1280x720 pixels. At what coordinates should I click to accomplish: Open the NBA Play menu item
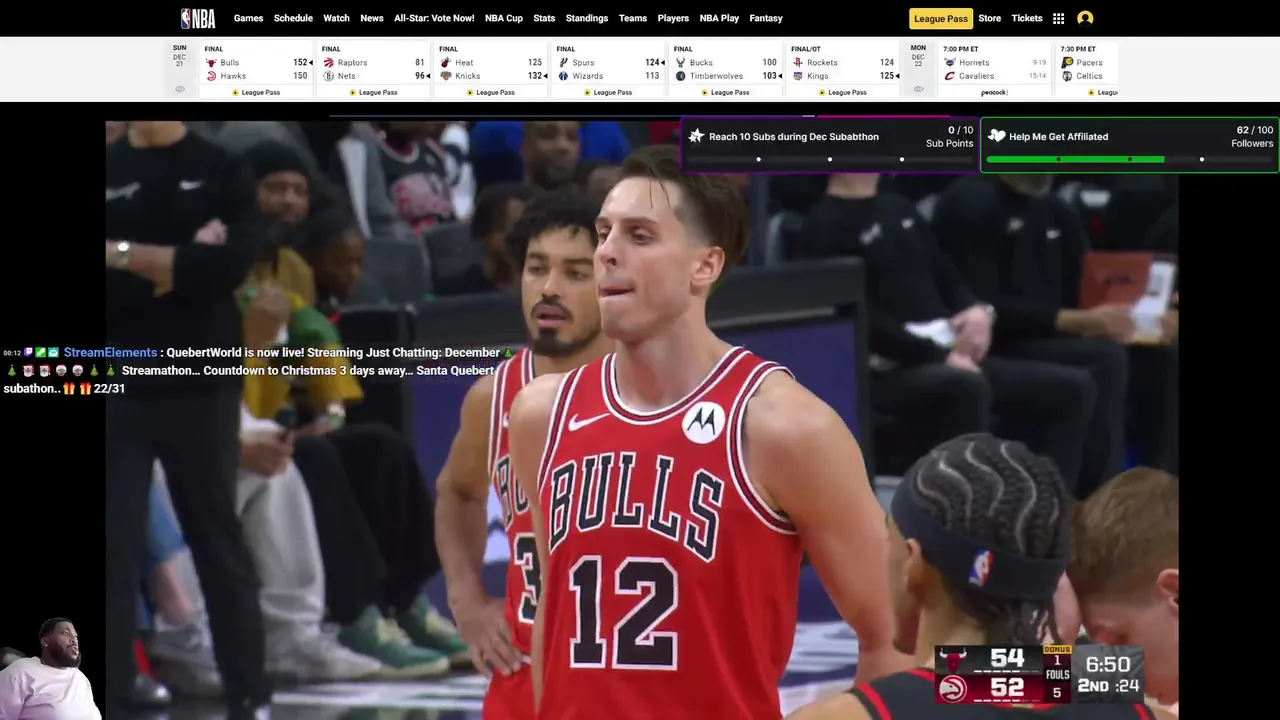[x=719, y=18]
